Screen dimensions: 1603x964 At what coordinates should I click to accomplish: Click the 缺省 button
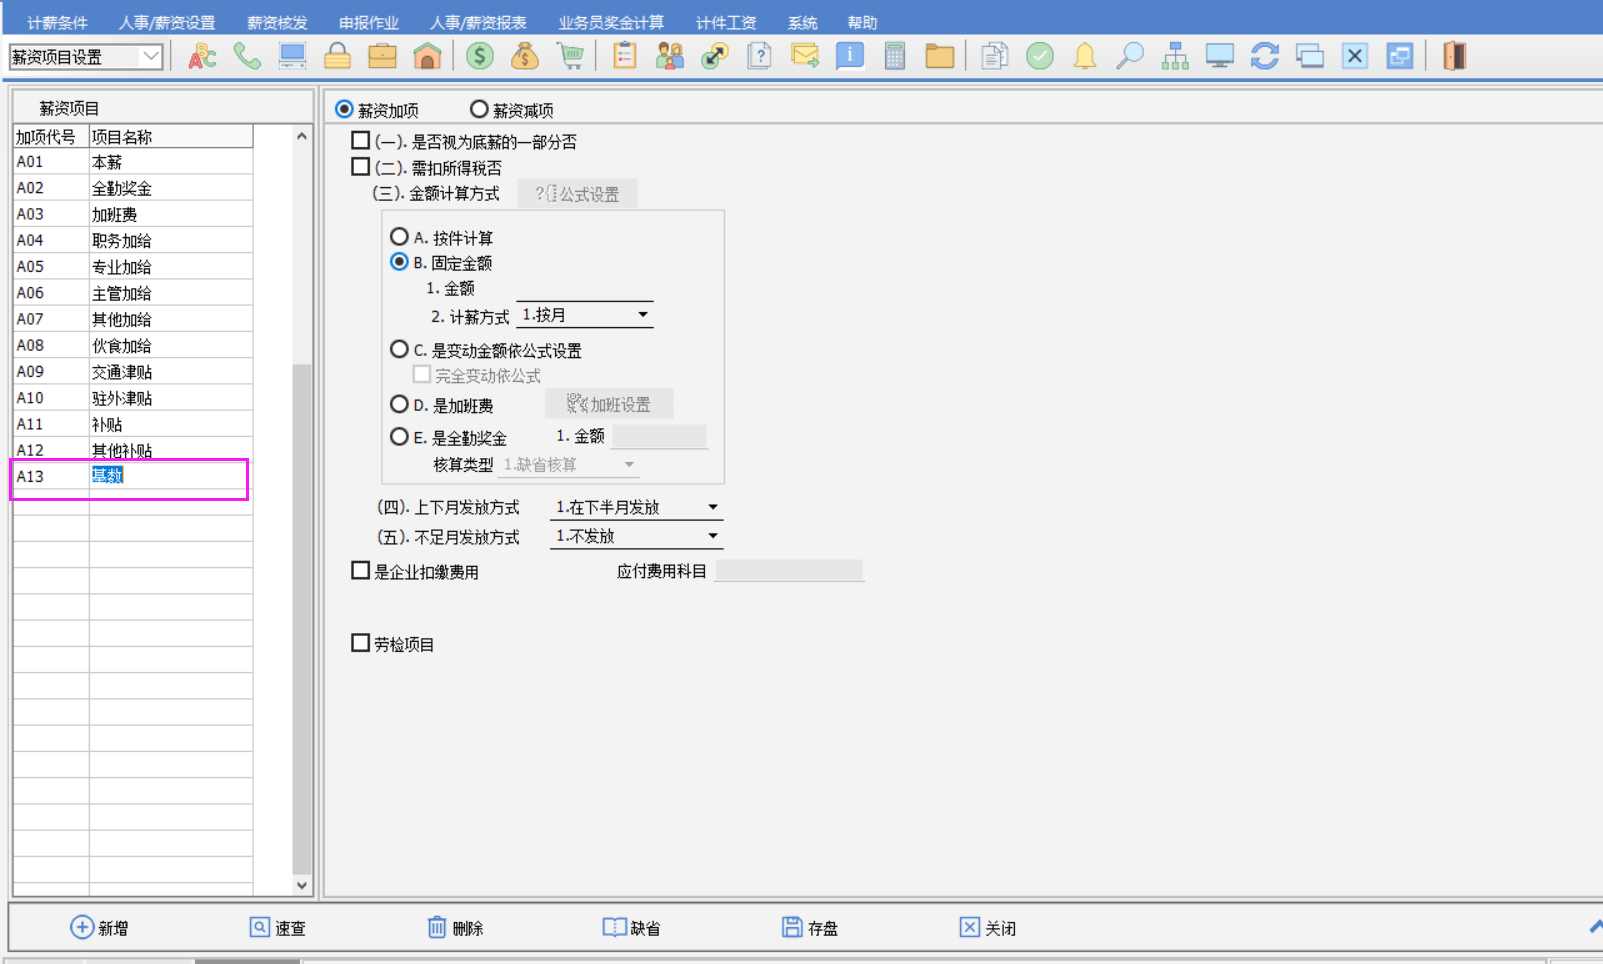tap(631, 928)
